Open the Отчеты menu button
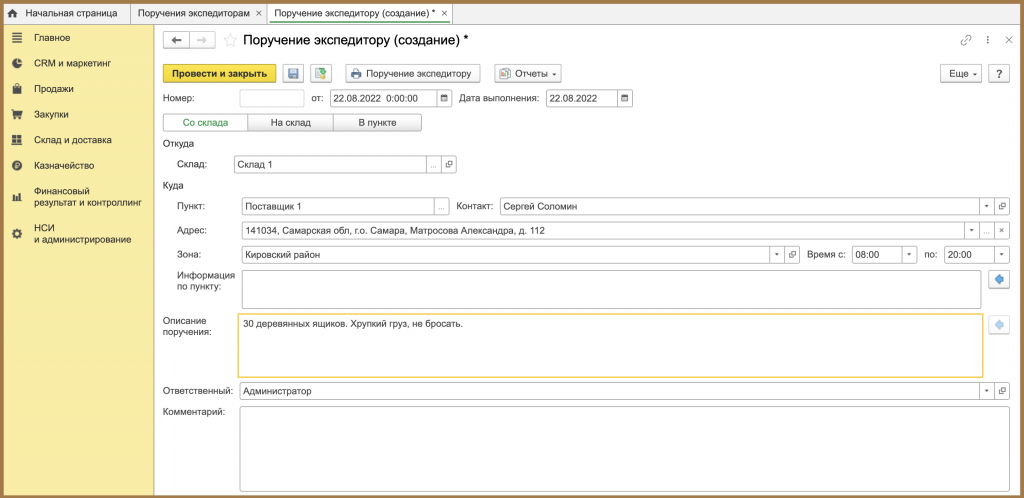The width and height of the screenshot is (1024, 498). [528, 74]
